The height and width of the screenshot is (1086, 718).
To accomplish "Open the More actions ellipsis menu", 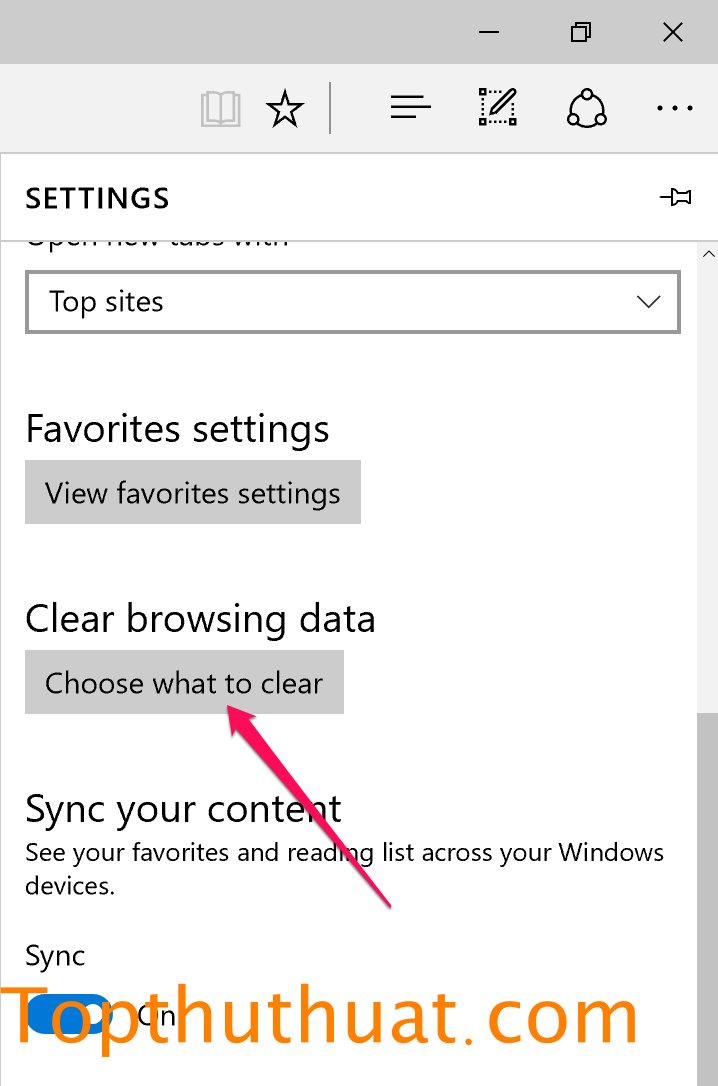I will tap(675, 108).
